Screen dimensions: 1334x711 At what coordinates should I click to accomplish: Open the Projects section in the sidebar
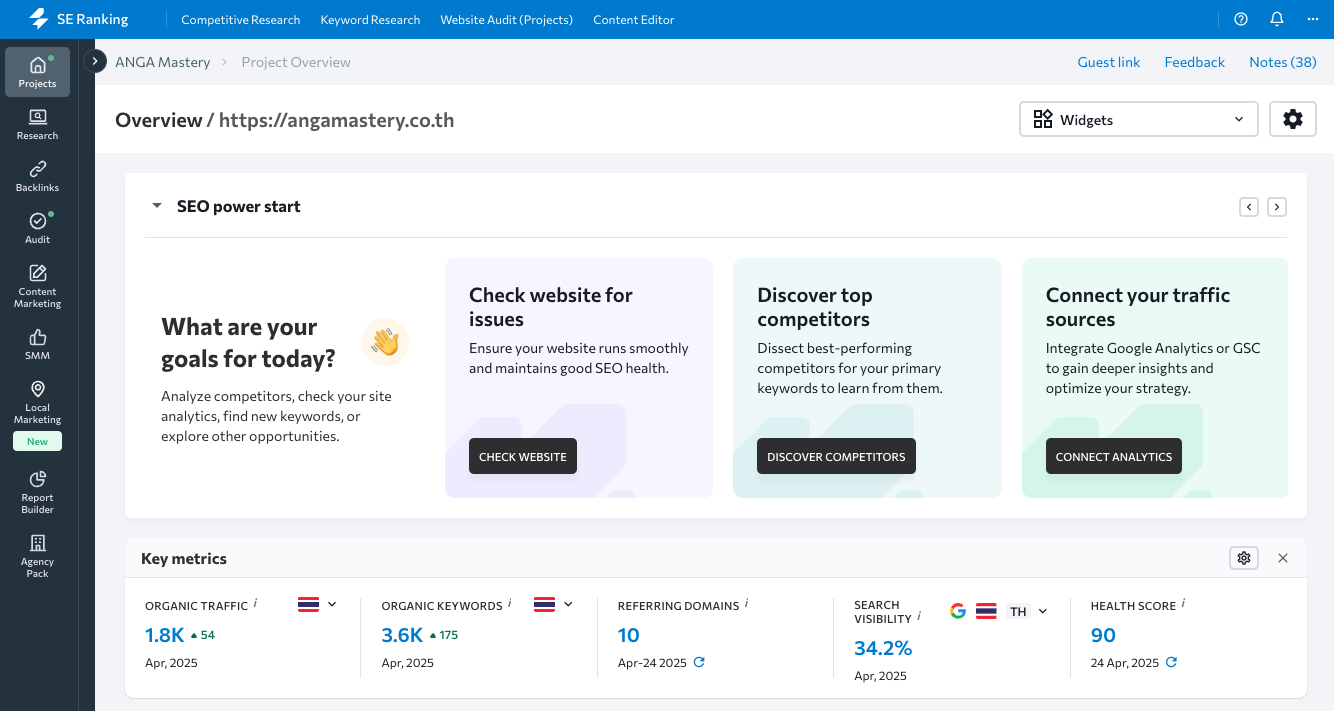tap(37, 72)
